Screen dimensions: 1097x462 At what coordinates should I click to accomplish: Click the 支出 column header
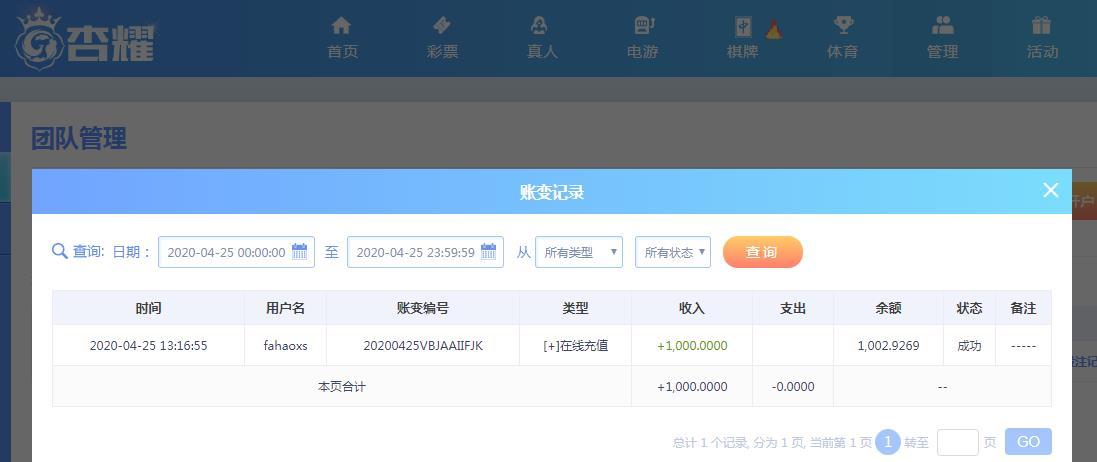point(793,308)
